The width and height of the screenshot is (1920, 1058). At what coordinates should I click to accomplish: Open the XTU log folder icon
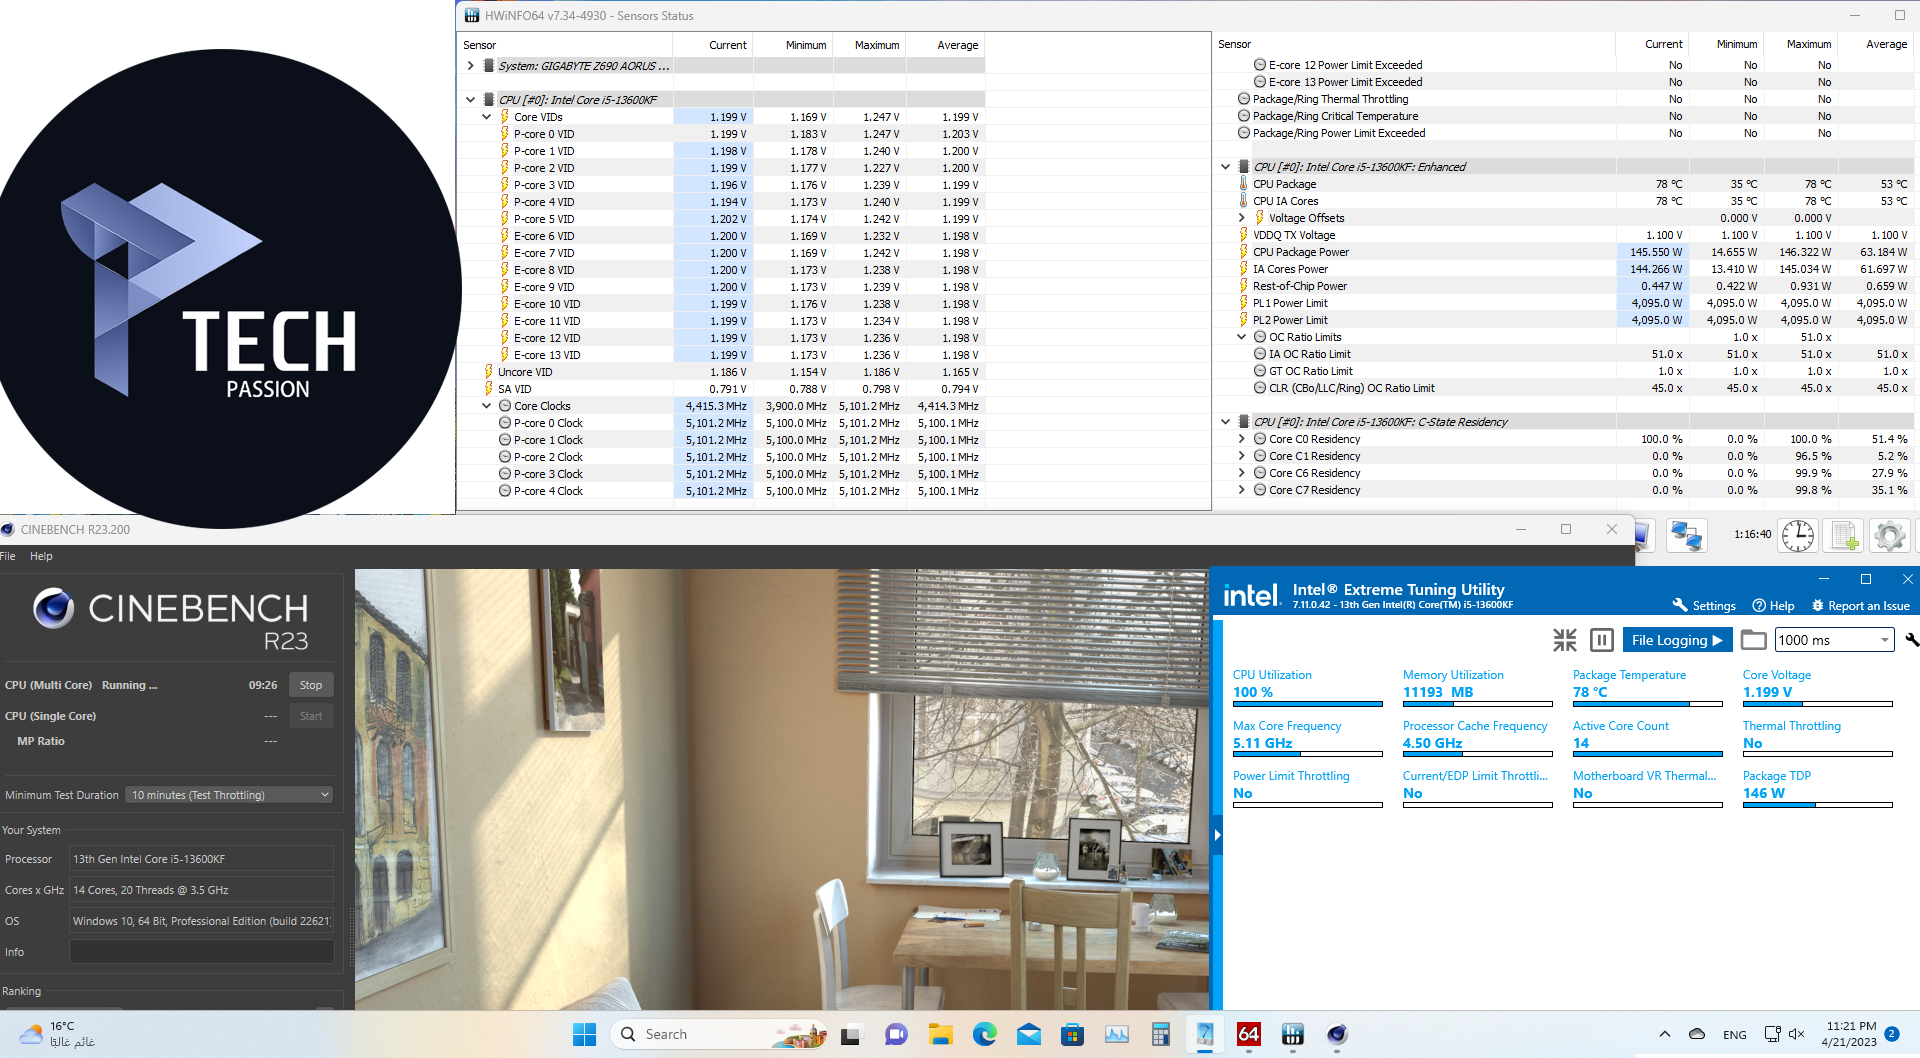pos(1753,640)
